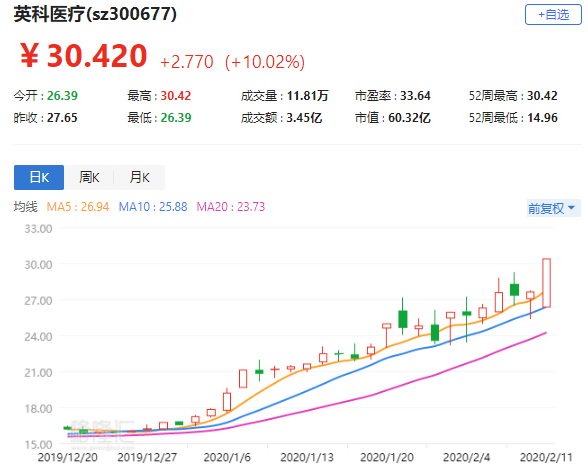Click the 市盈率 P/E ratio 33.64
The height and width of the screenshot is (467, 588).
click(415, 96)
